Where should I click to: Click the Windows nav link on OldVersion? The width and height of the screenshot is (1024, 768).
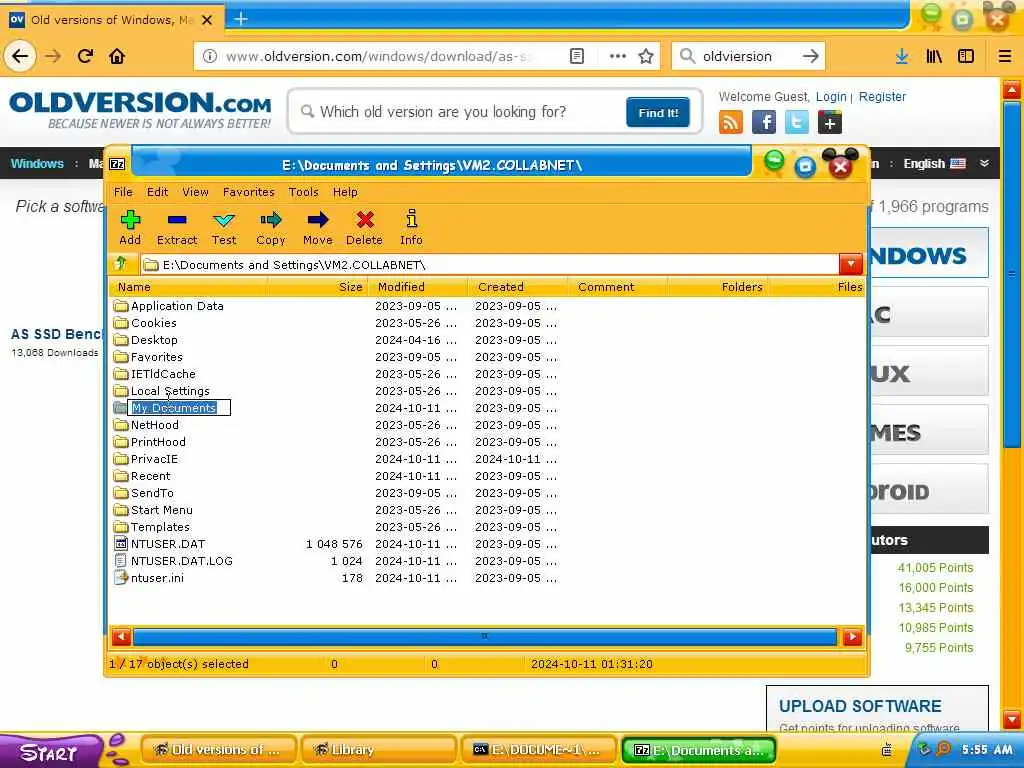click(x=37, y=163)
